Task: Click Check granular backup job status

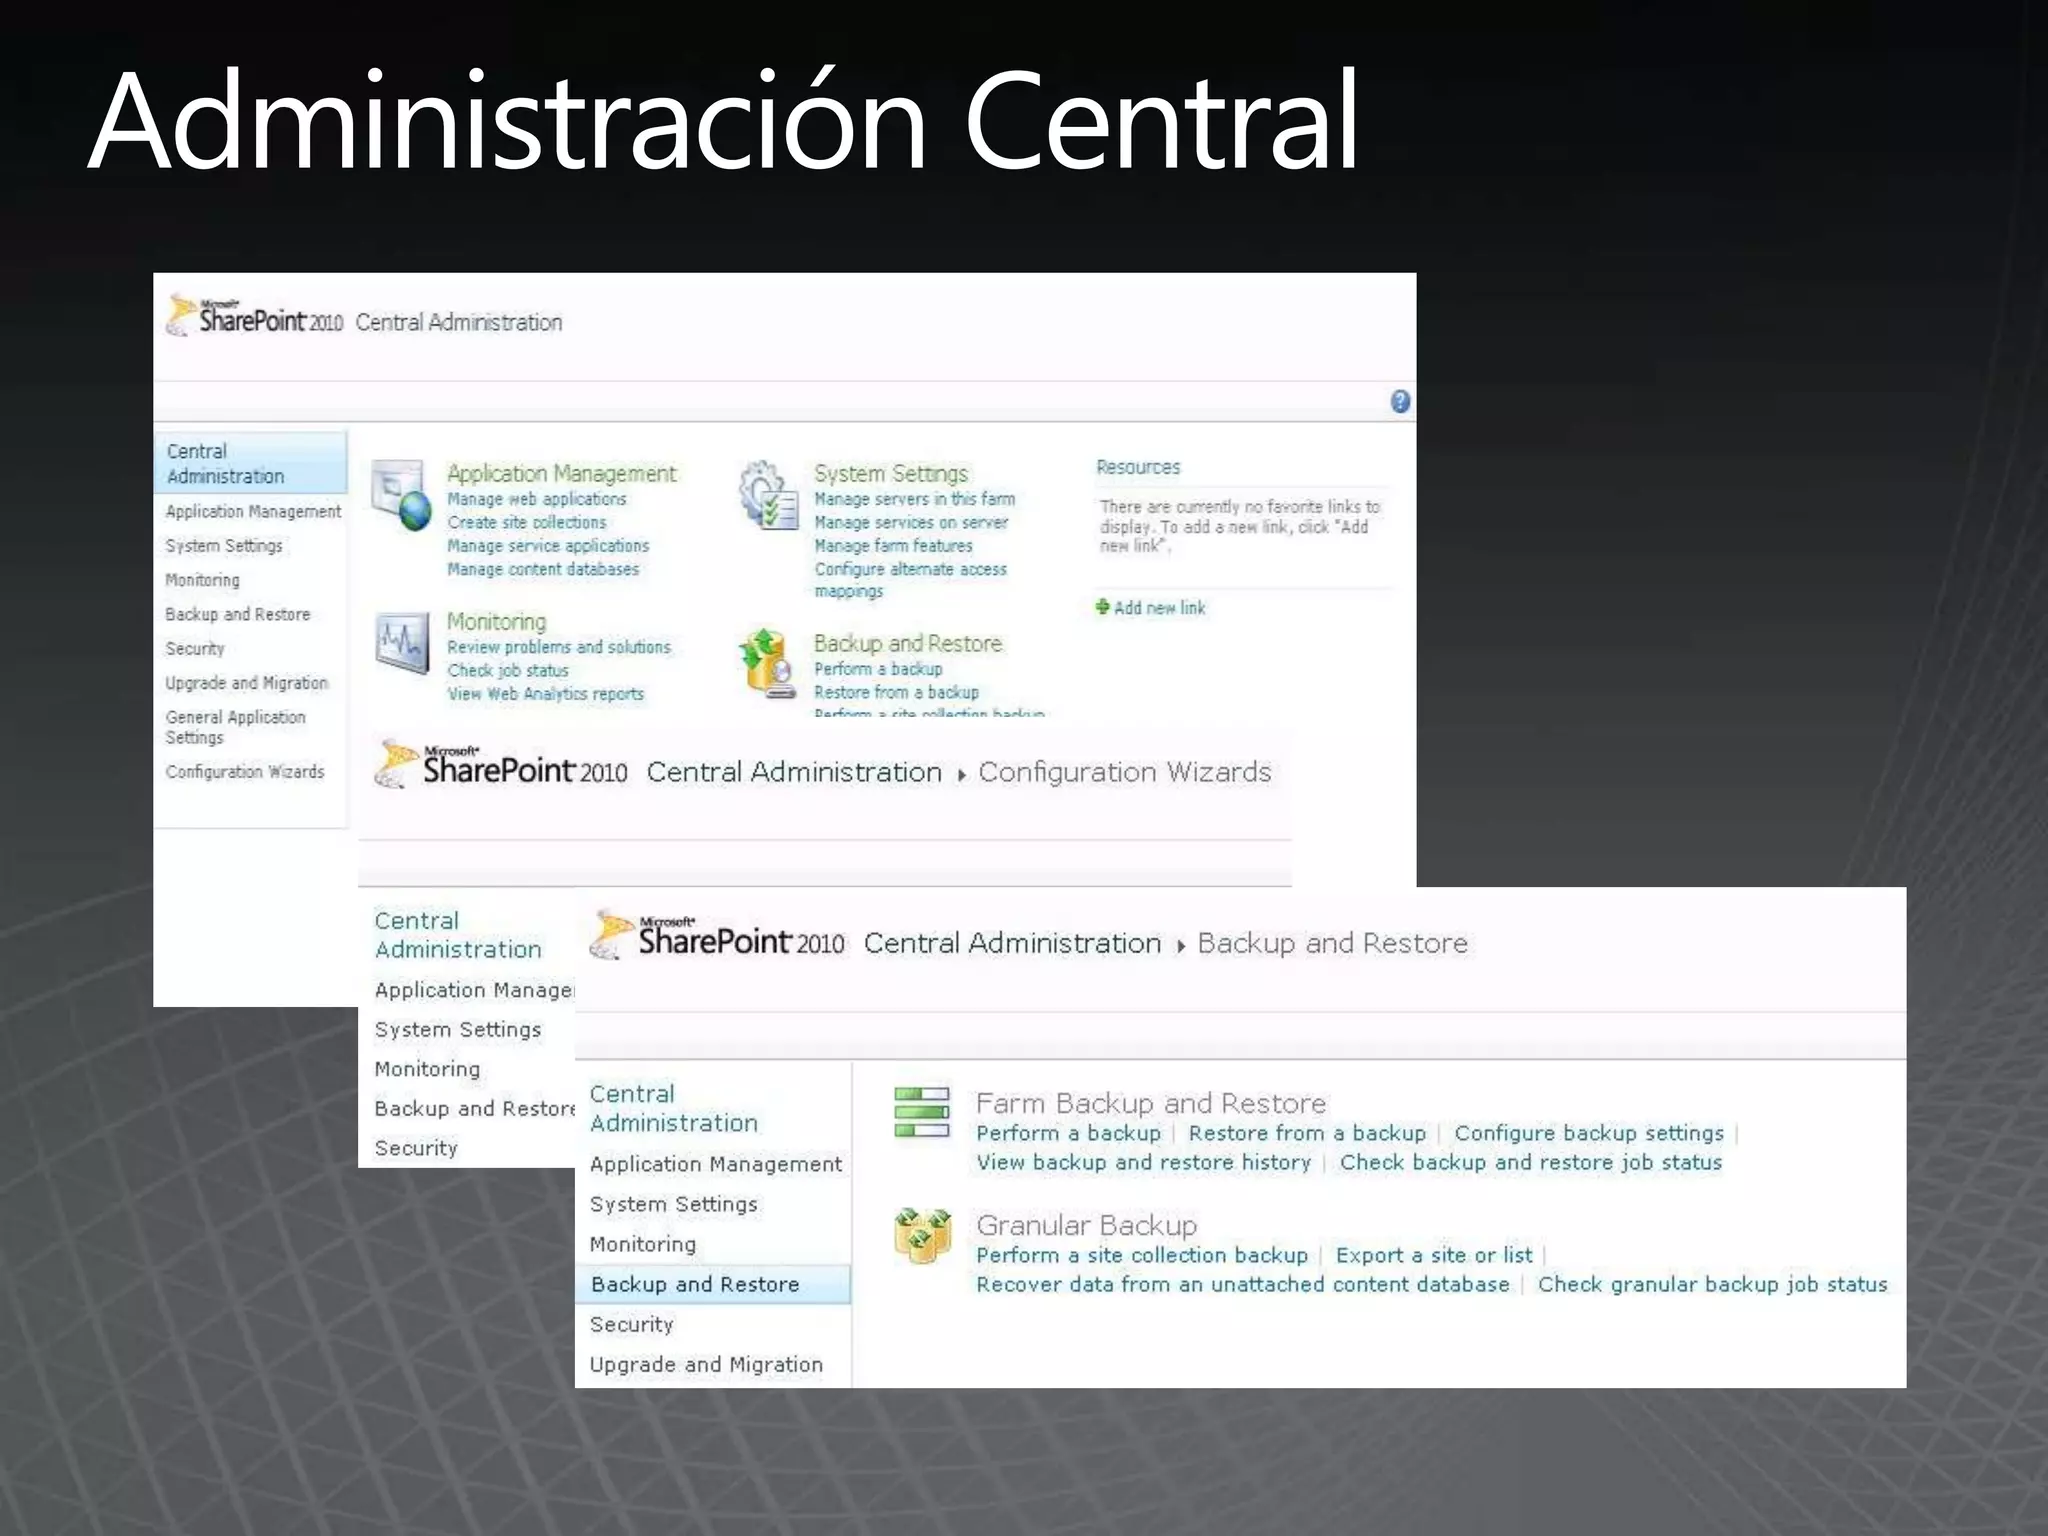Action: coord(1711,1284)
